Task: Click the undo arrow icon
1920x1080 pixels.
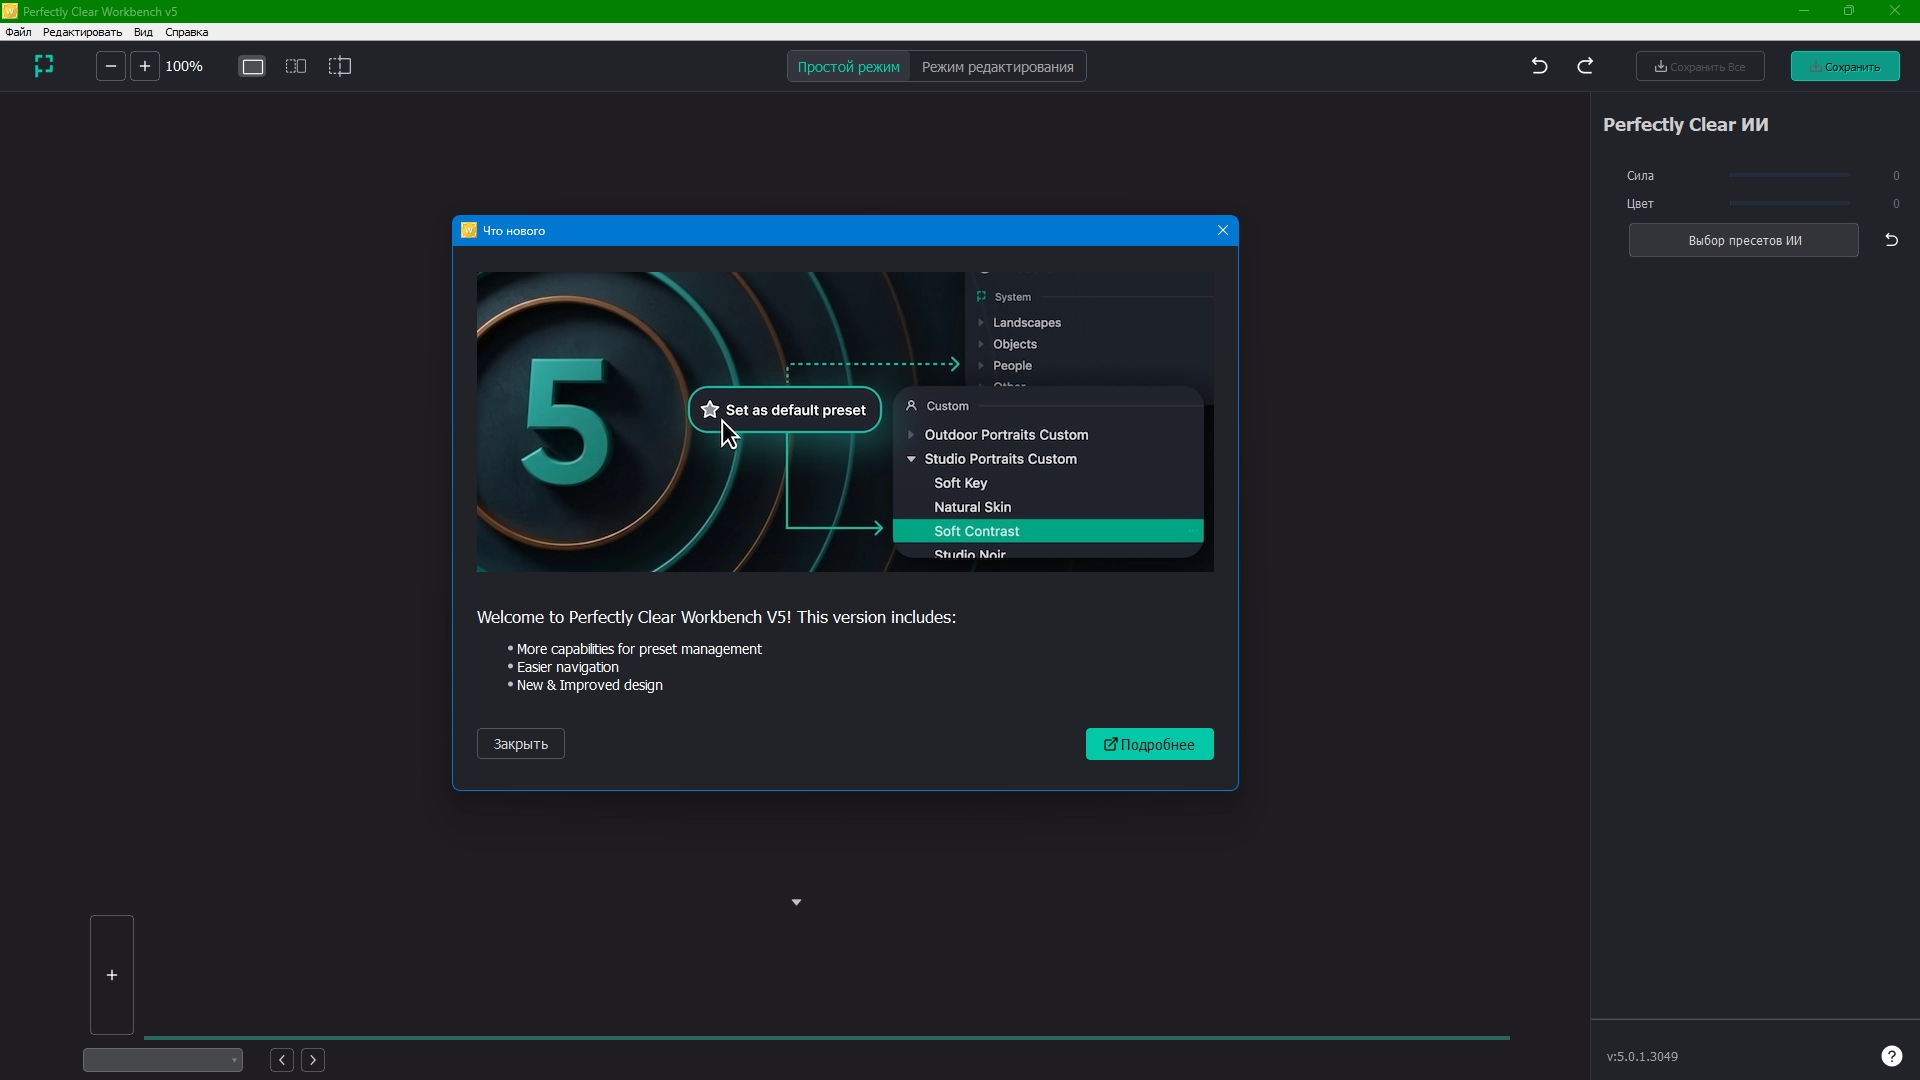Action: [x=1539, y=66]
